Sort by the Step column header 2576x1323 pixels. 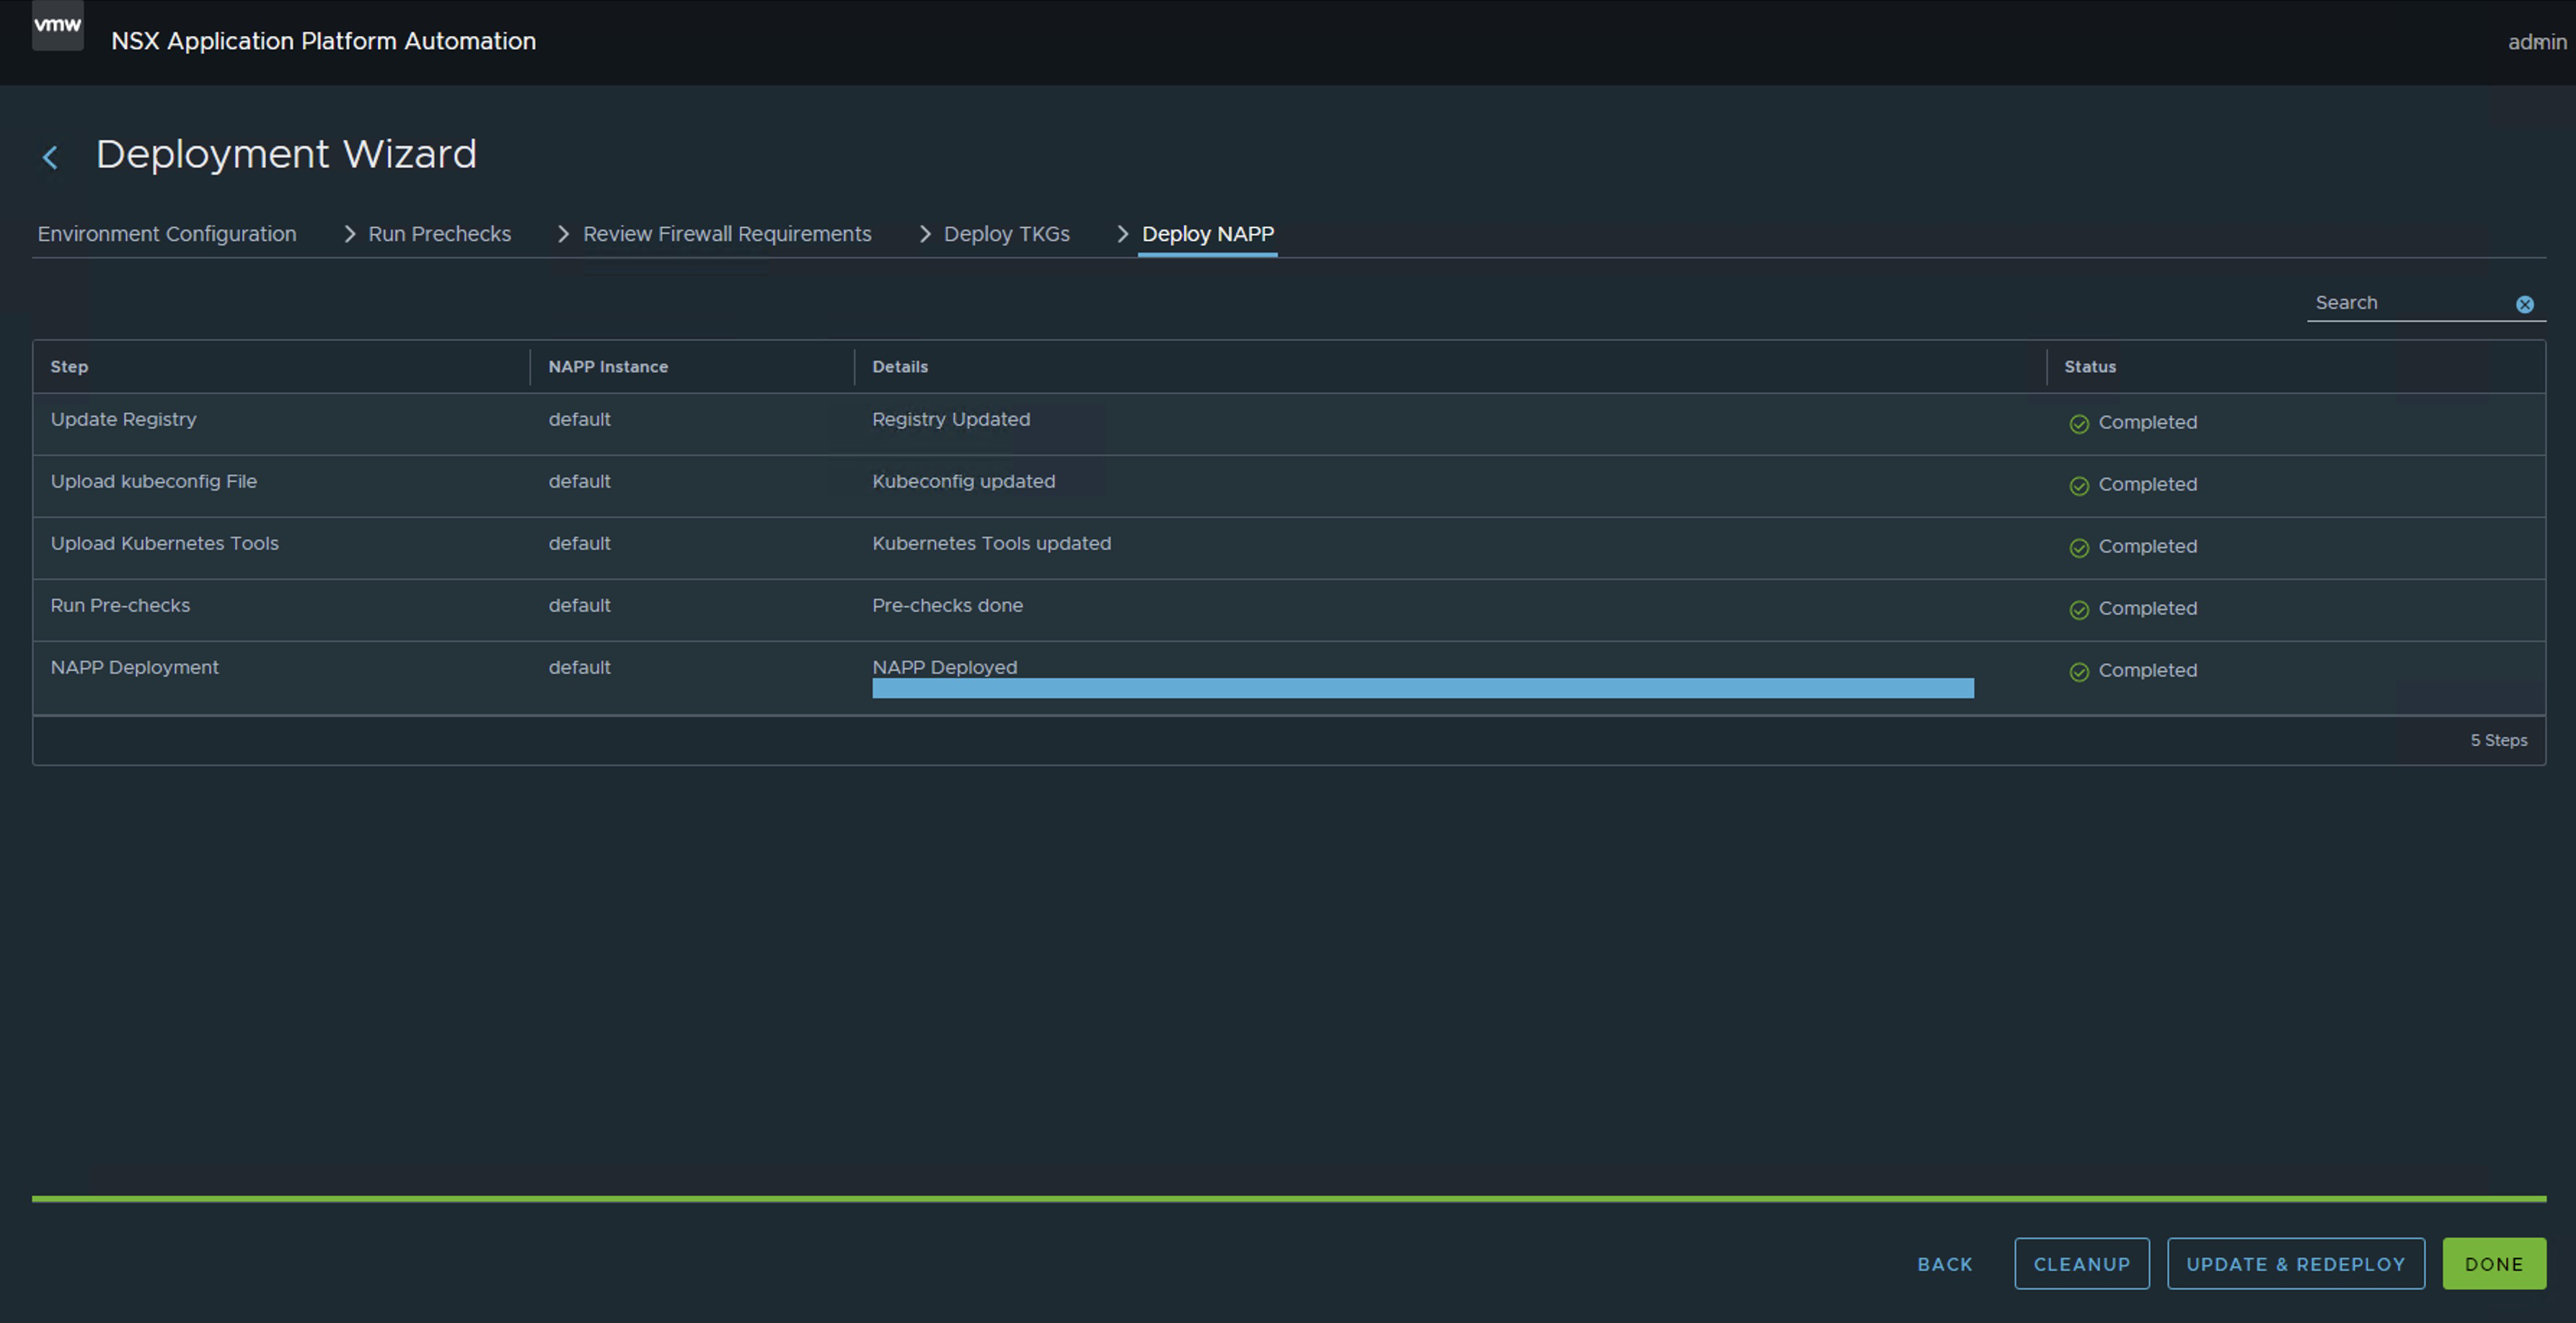69,367
